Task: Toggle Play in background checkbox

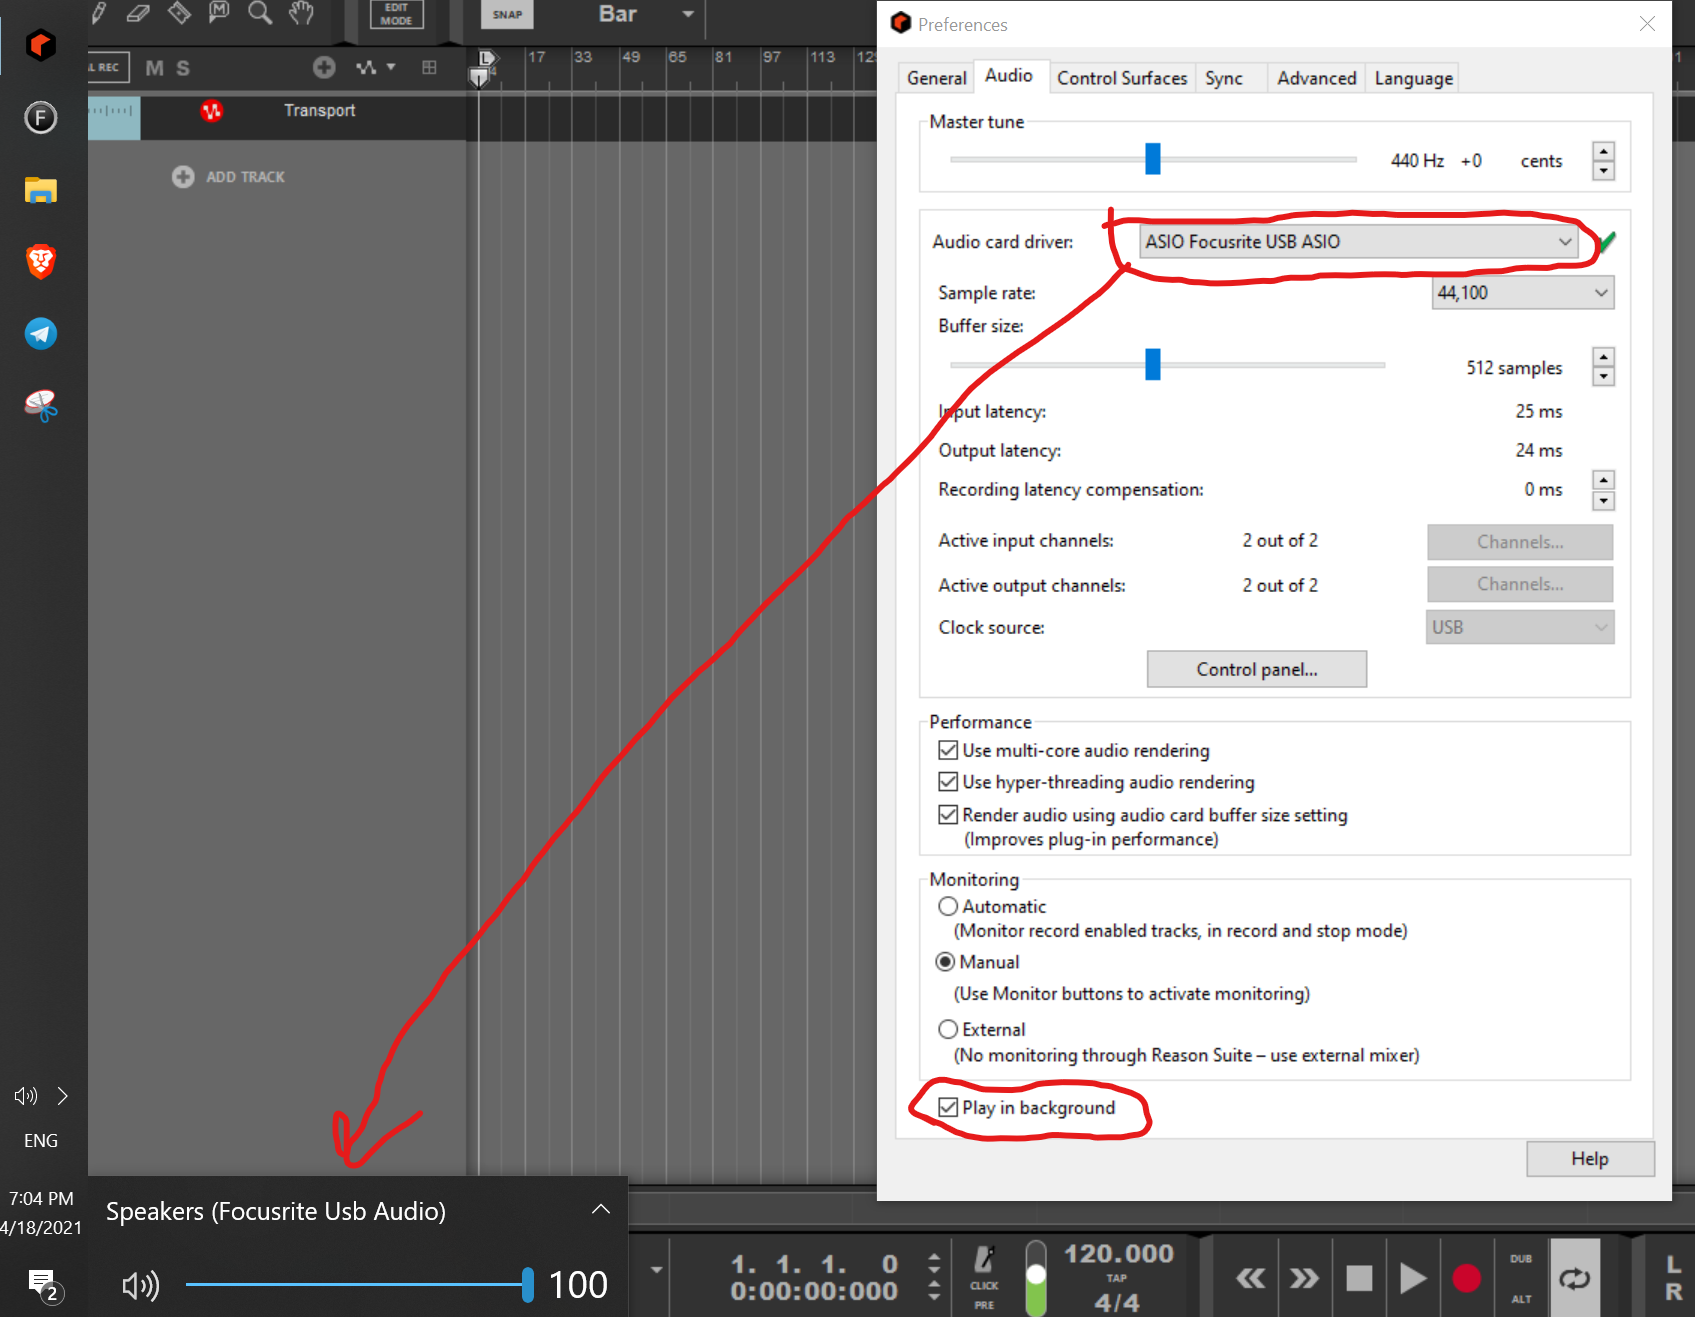Action: tap(948, 1107)
